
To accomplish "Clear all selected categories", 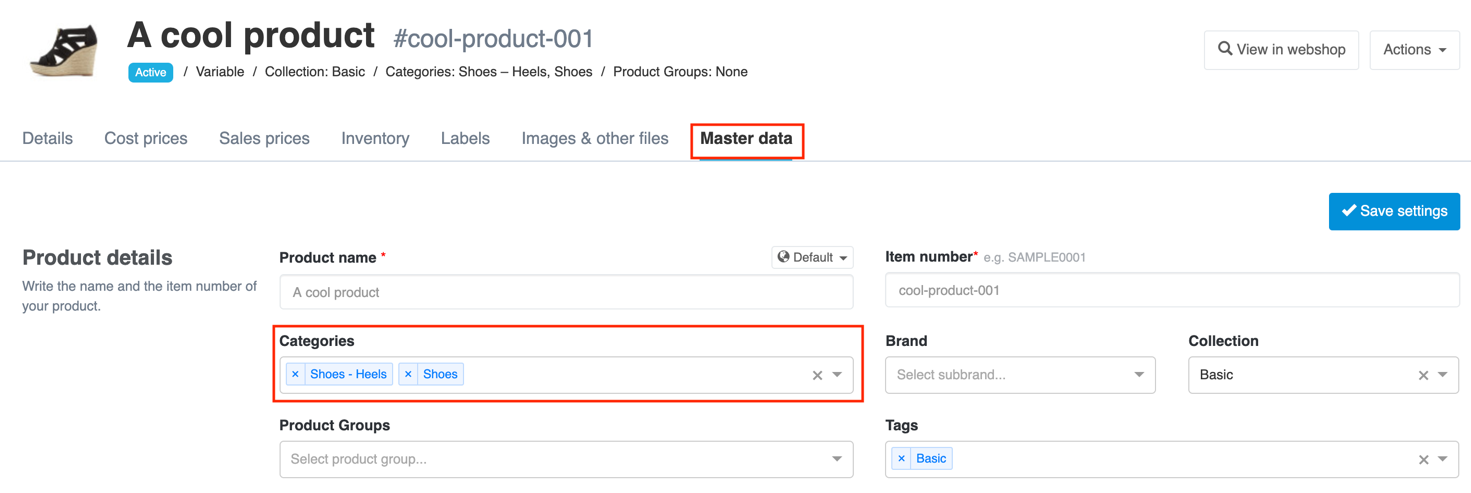I will 817,375.
